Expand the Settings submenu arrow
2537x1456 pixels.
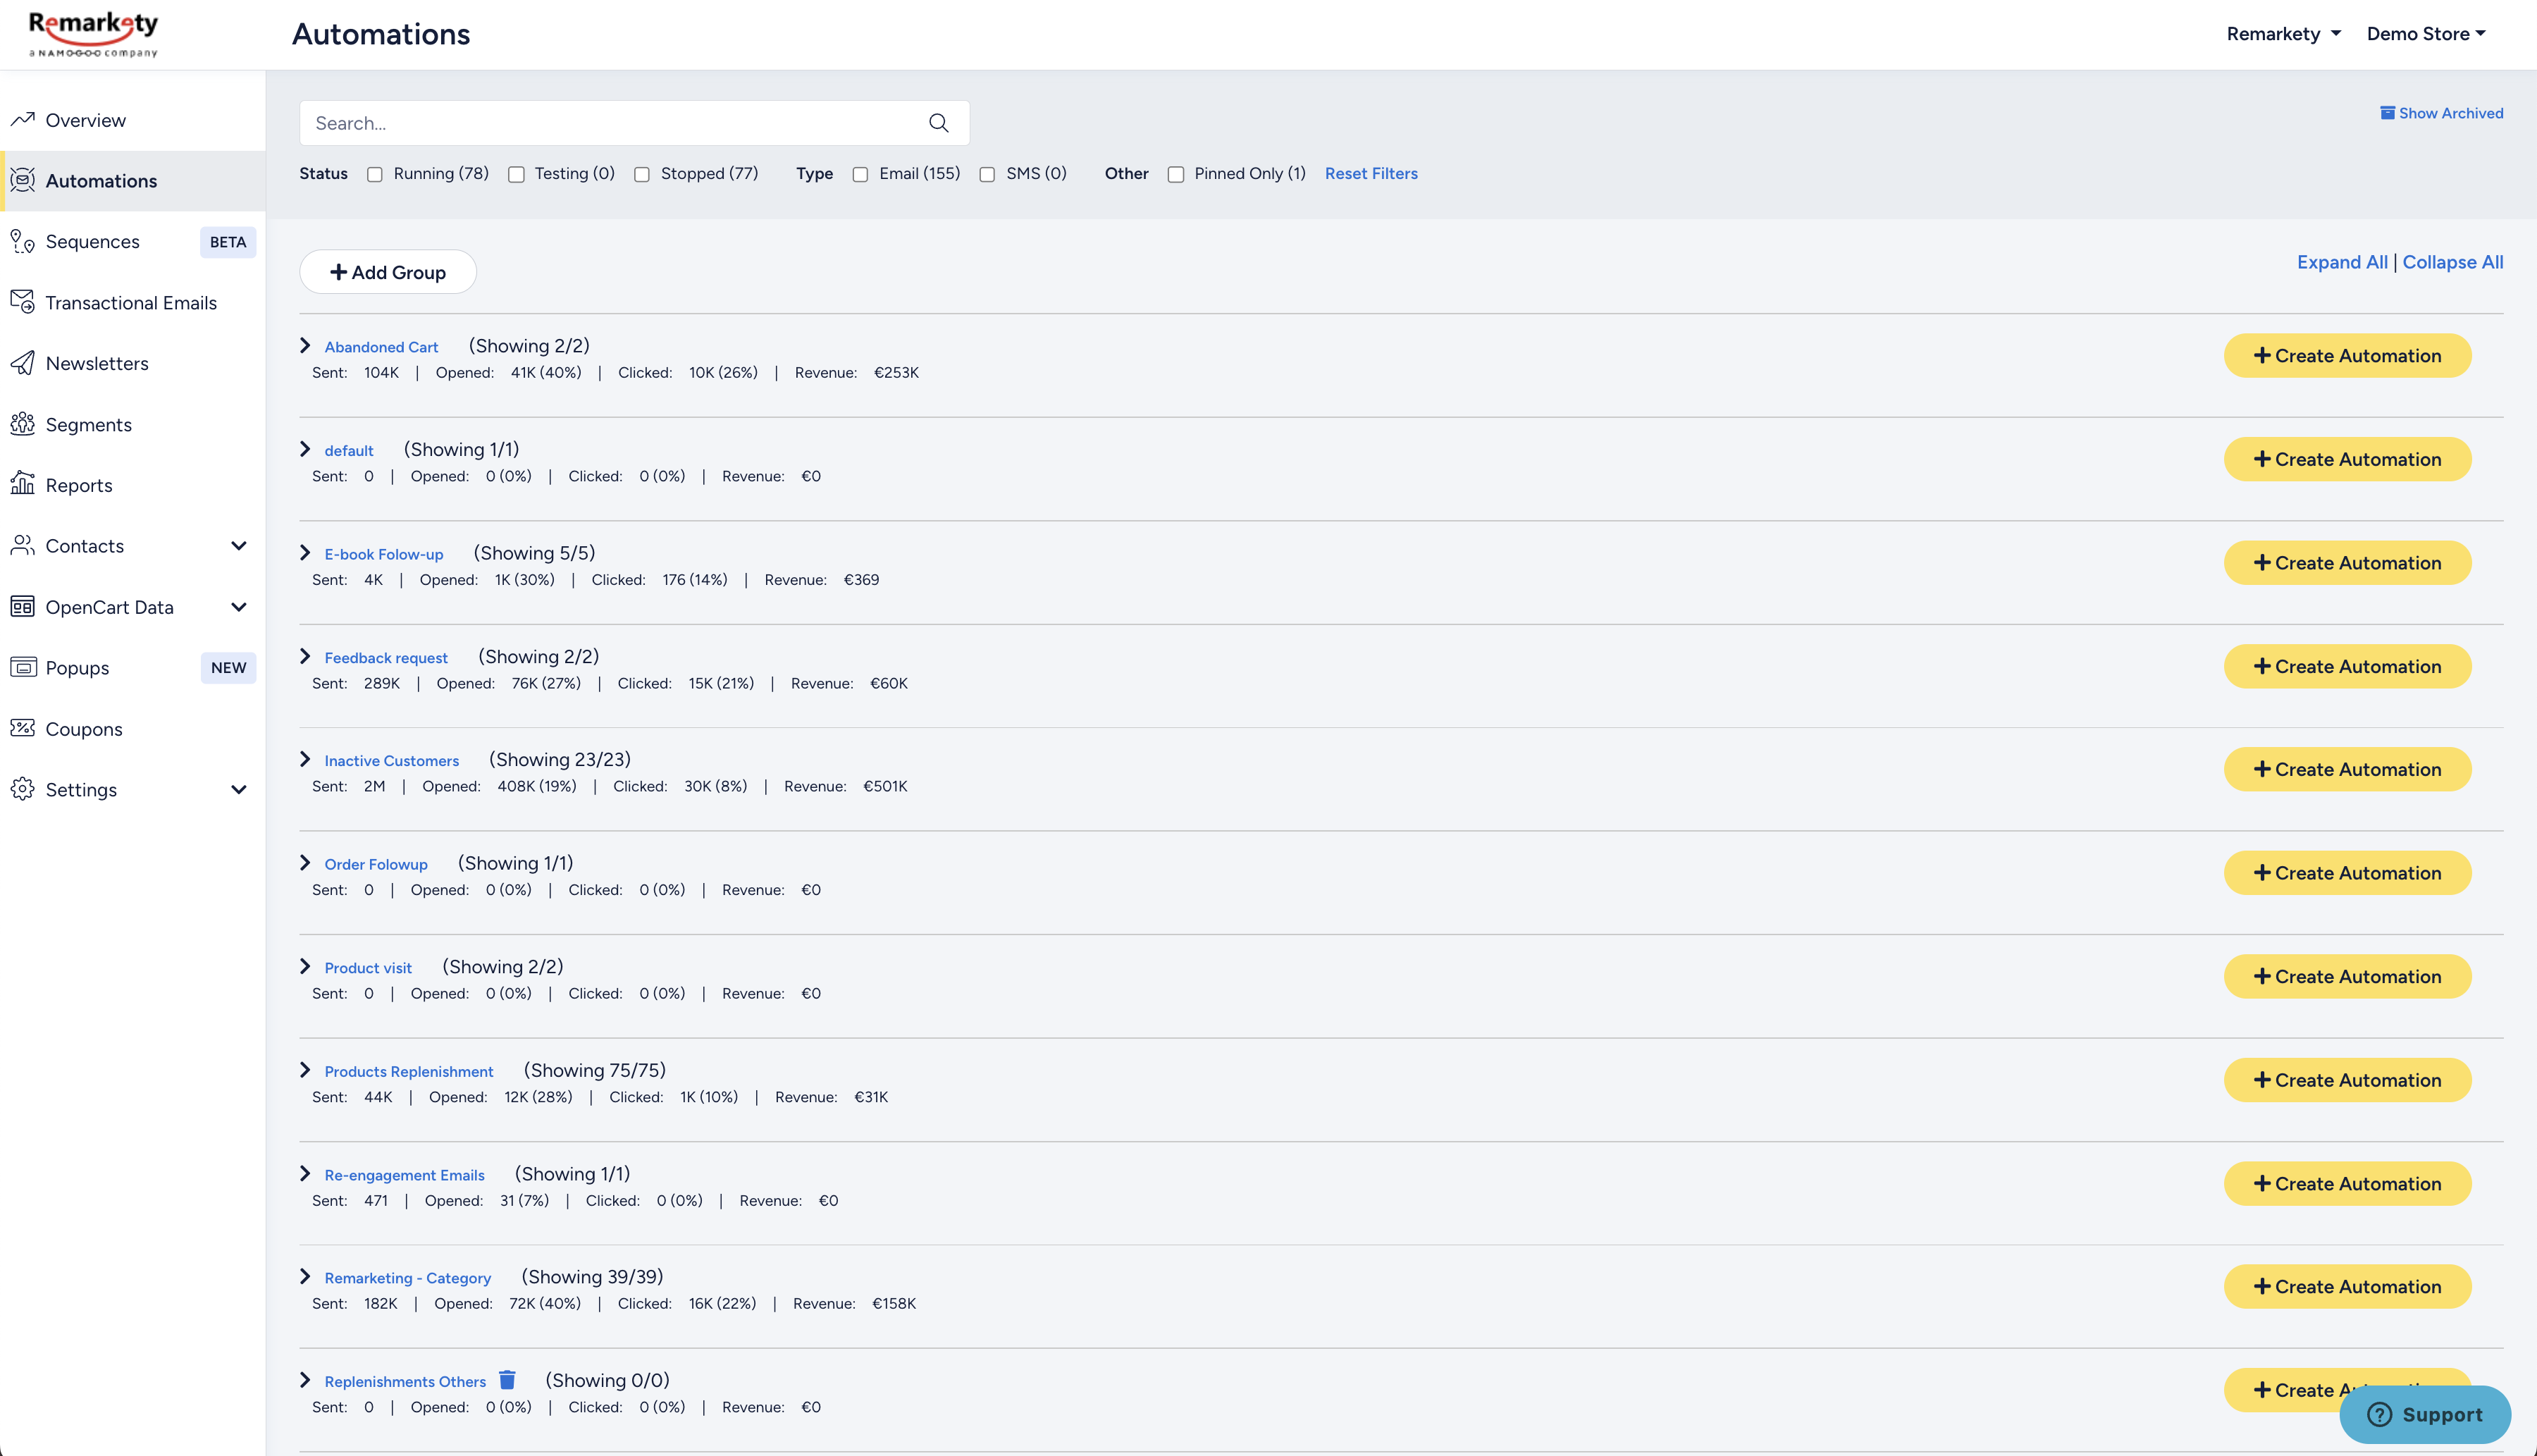tap(238, 790)
